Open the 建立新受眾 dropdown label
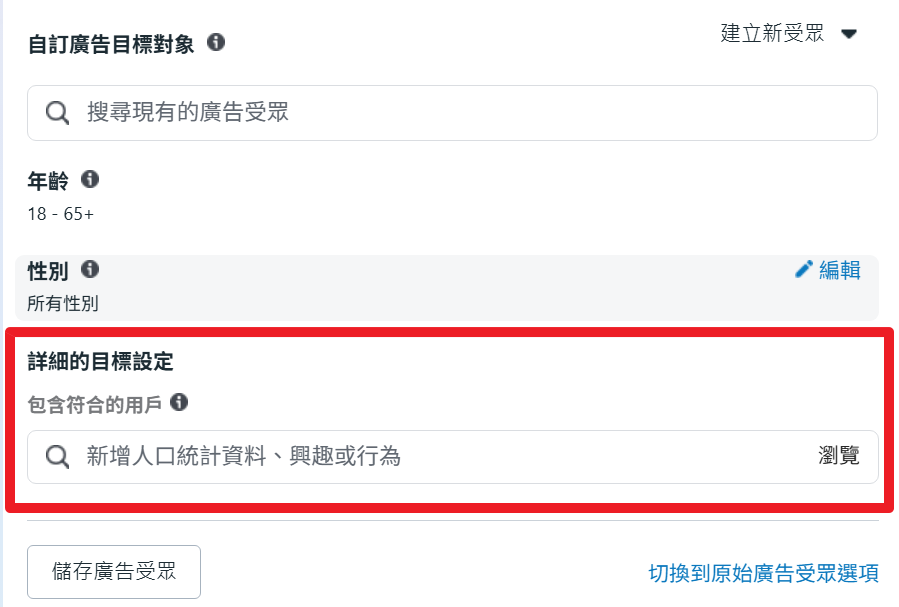 (x=772, y=33)
